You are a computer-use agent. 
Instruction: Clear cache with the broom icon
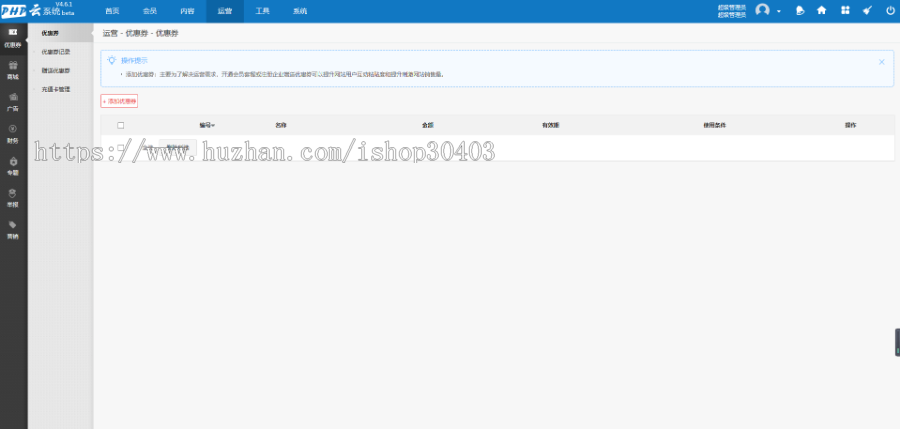click(868, 10)
